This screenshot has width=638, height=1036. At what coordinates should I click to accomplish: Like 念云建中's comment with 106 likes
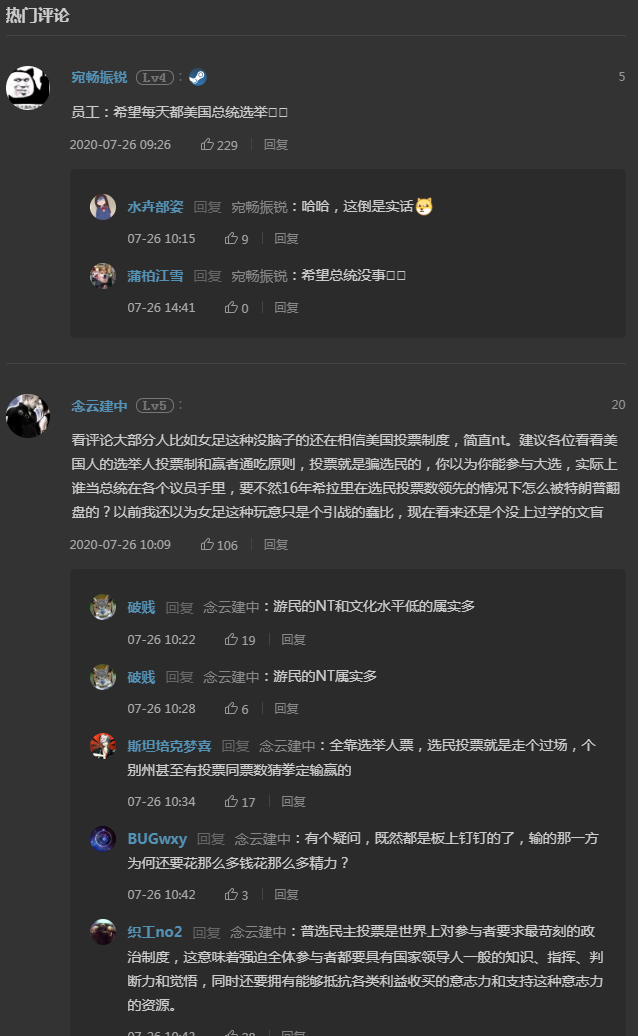coord(208,545)
